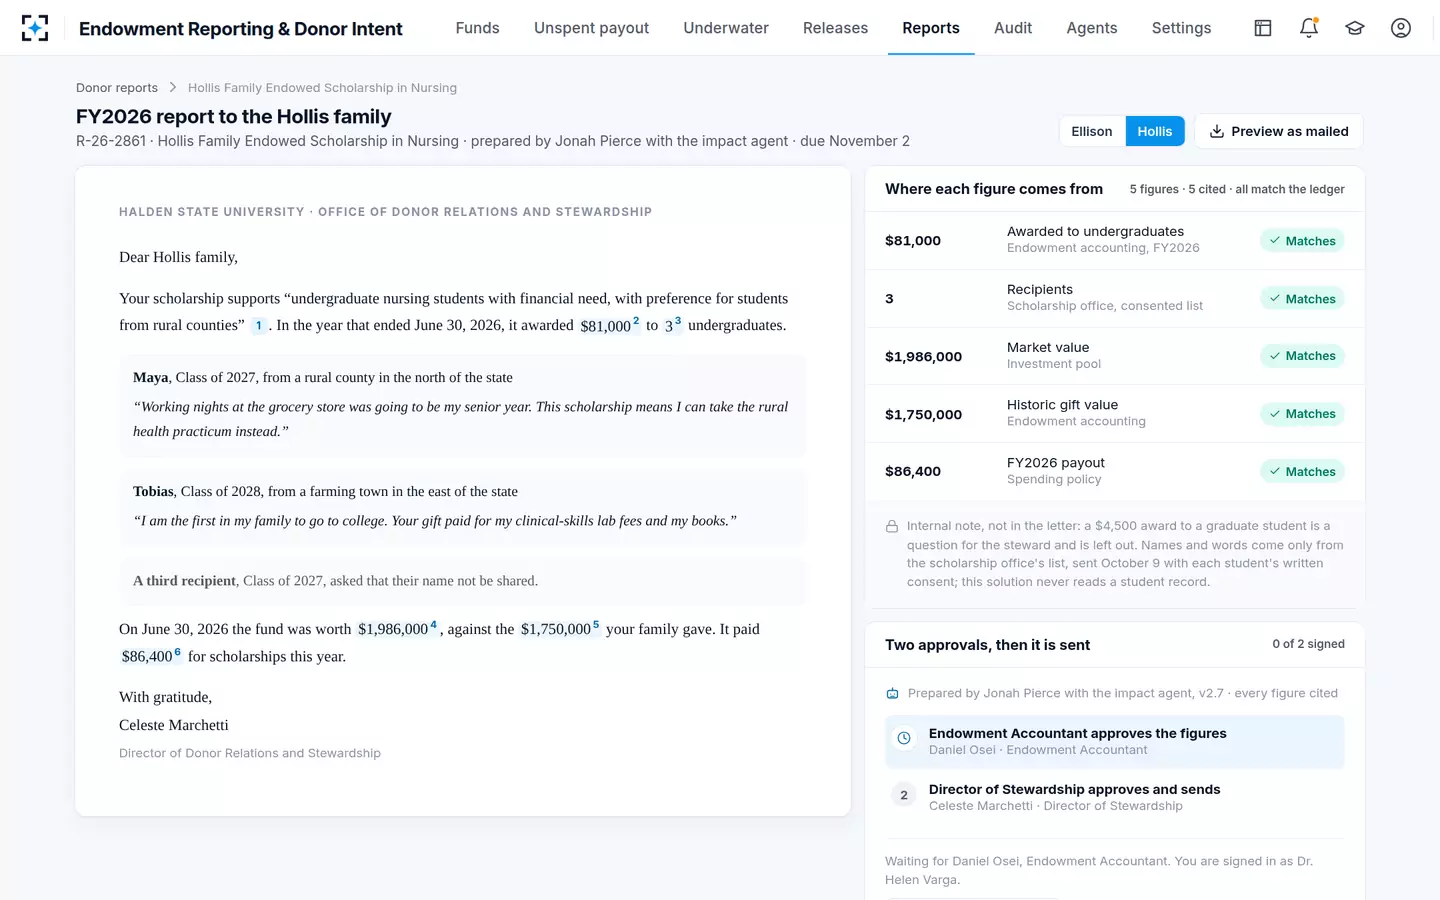Switch to Releases tab

point(836,28)
